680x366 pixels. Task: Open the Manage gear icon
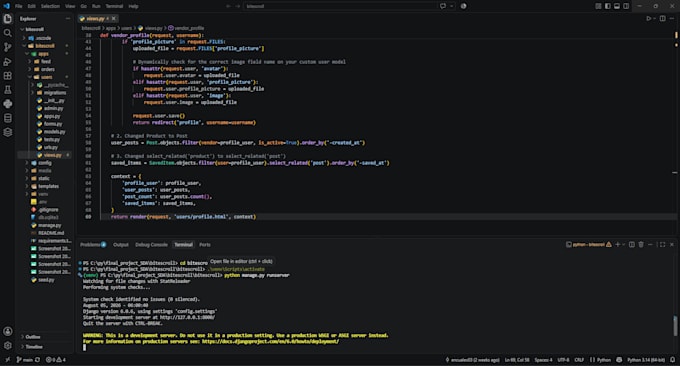[x=7, y=346]
